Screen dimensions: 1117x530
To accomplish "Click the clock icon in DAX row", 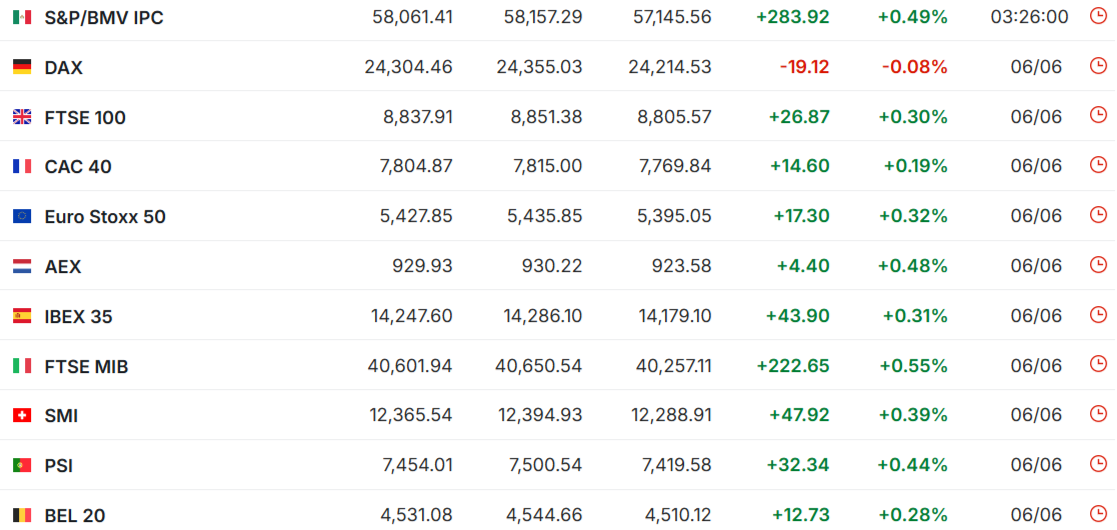I will 1098,66.
